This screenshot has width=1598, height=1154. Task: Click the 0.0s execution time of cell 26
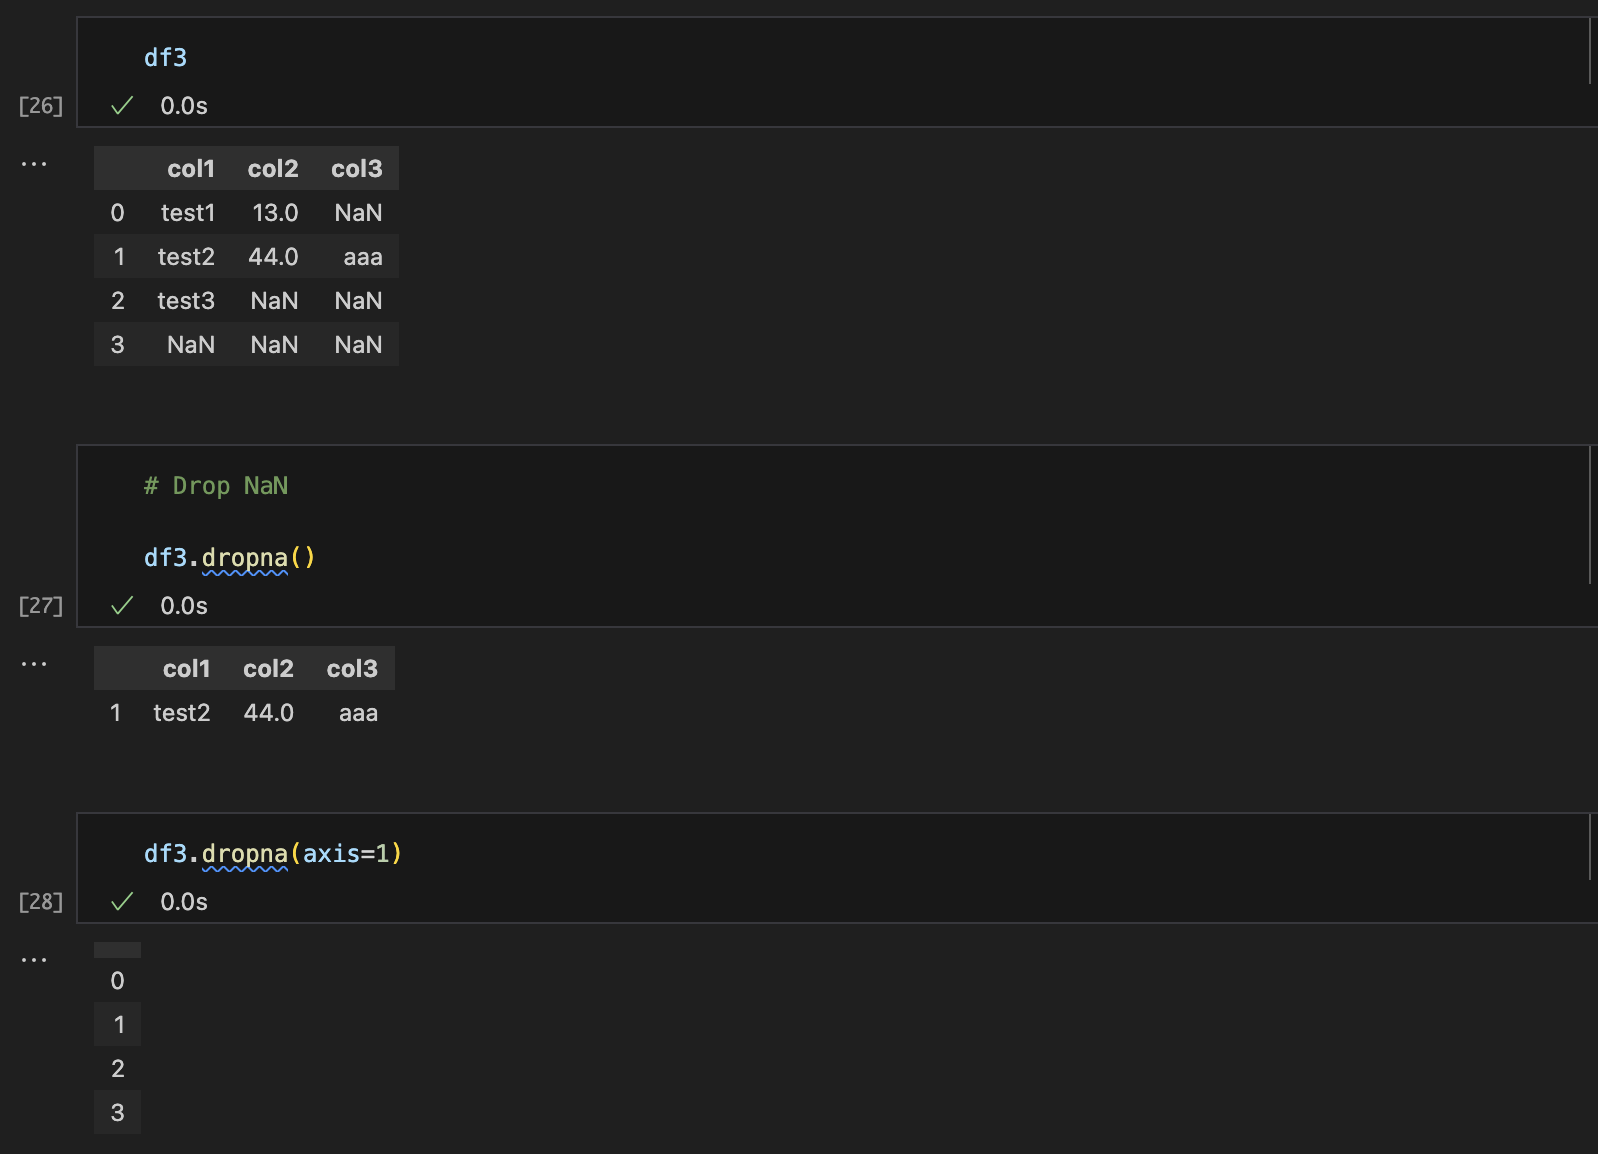(x=184, y=106)
